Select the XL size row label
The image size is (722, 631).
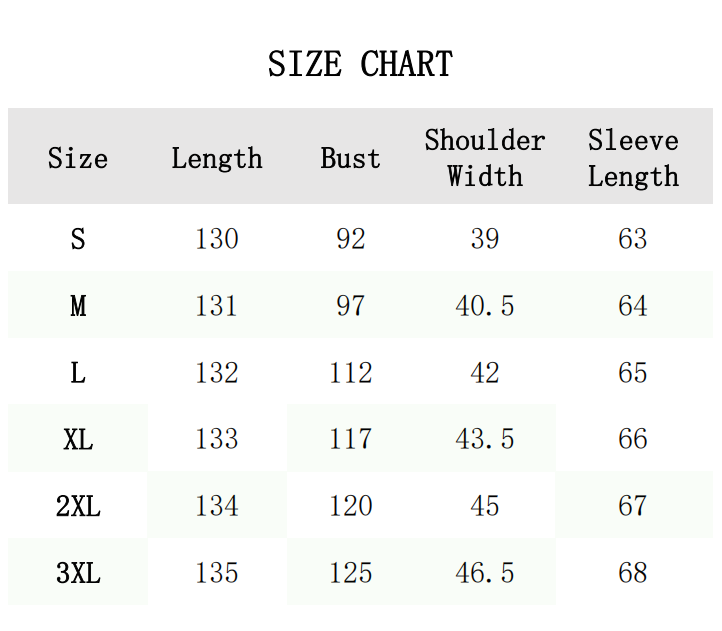78,439
